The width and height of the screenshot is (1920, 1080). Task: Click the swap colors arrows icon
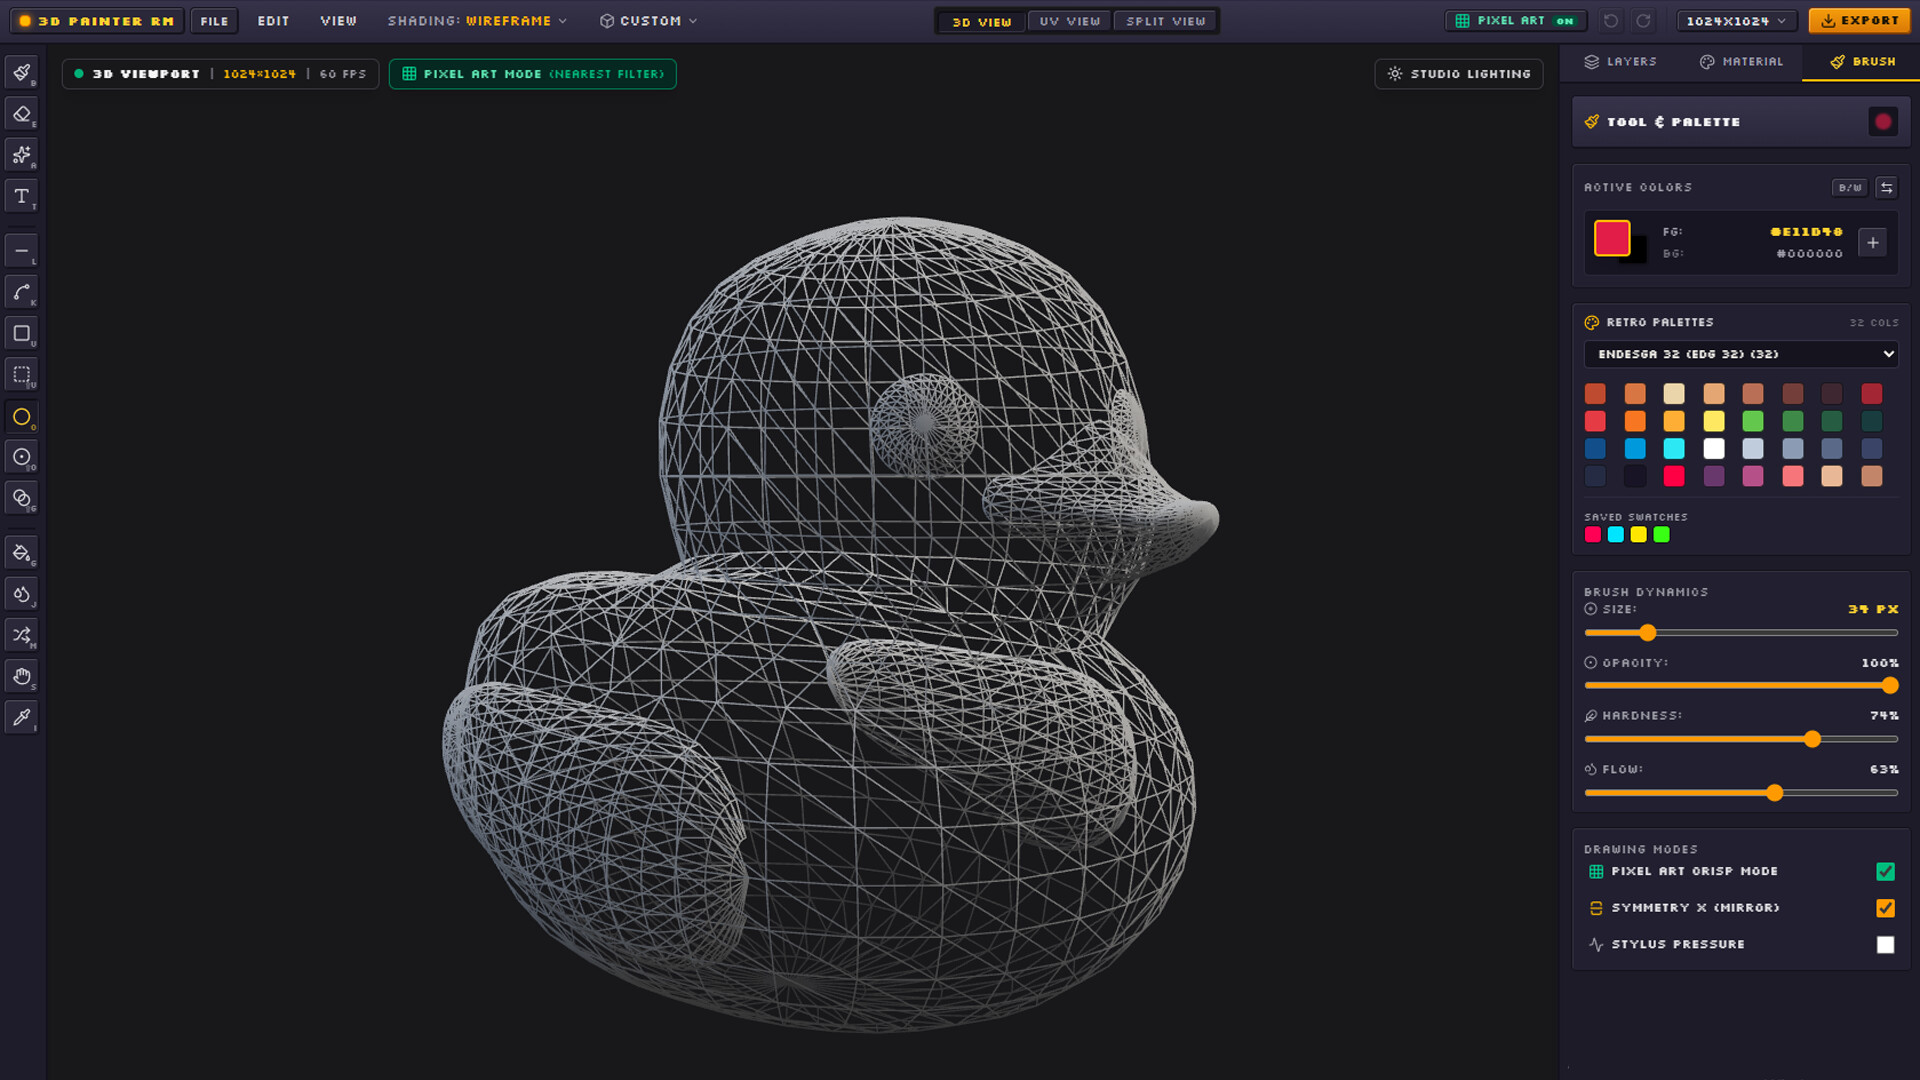coord(1886,187)
